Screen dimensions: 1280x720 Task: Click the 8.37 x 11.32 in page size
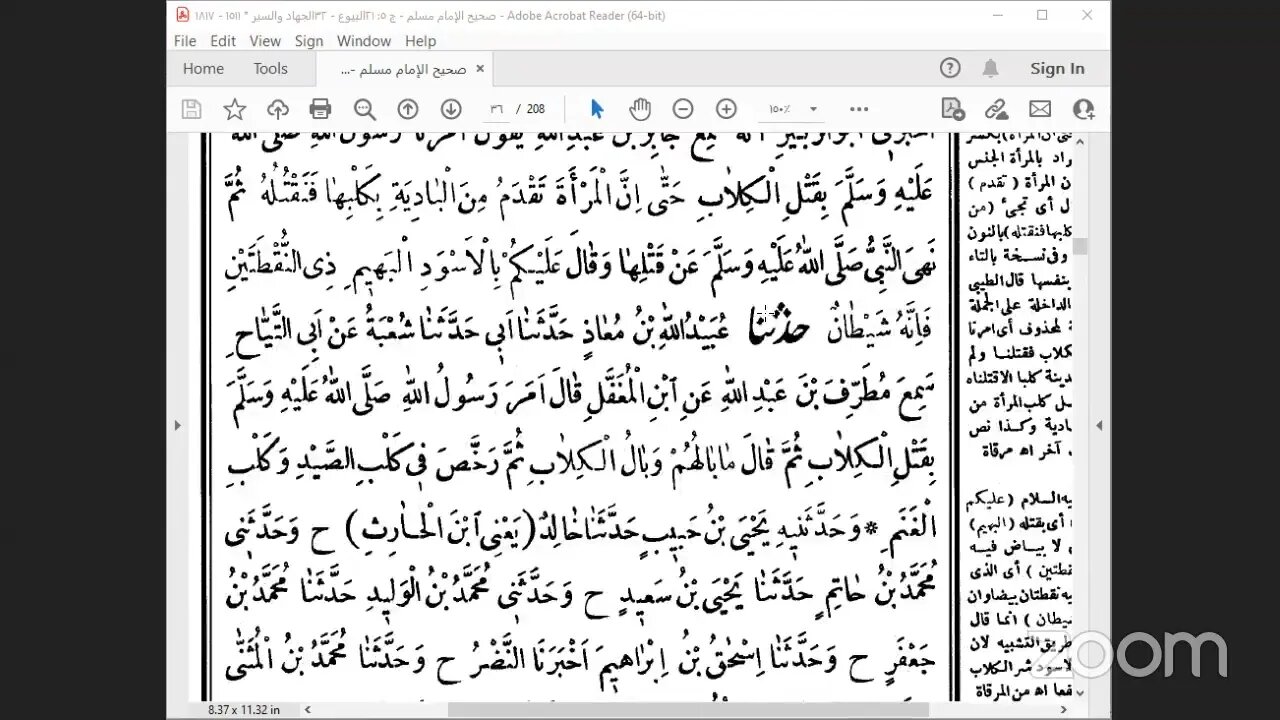pos(244,709)
